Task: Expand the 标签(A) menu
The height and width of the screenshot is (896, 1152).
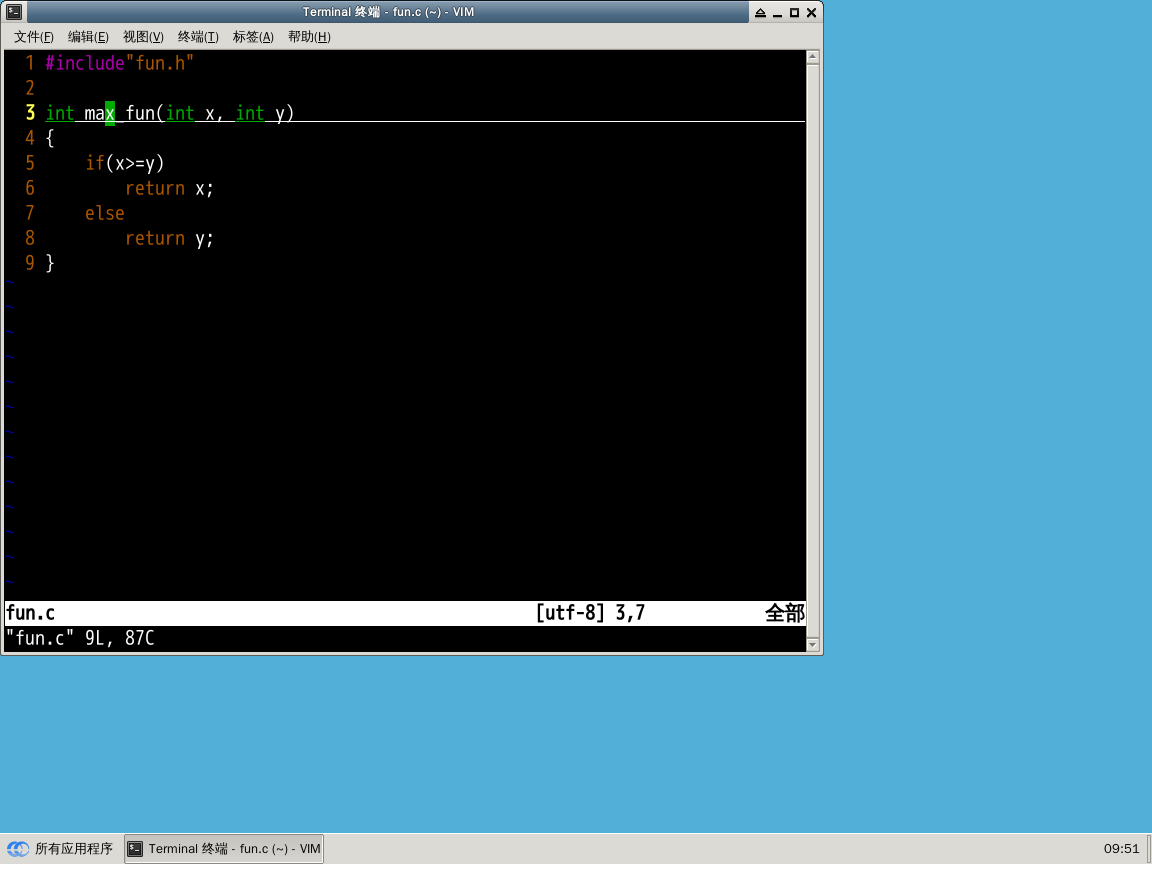Action: click(x=253, y=37)
